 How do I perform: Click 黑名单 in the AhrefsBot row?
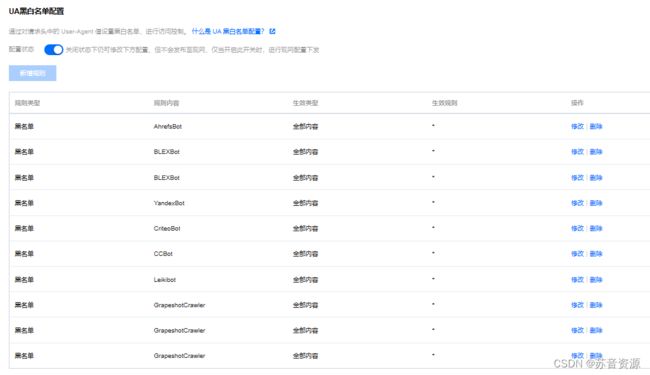pyautogui.click(x=24, y=126)
